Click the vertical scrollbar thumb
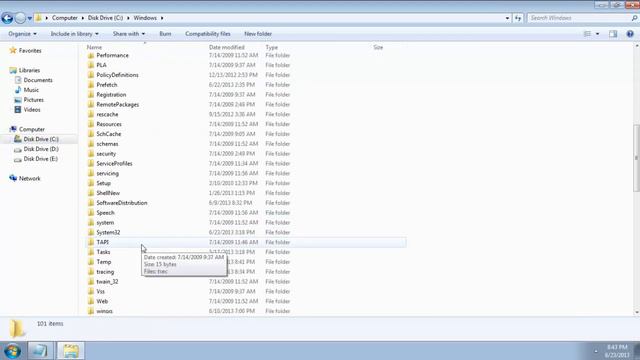This screenshot has width=640, height=360. pos(636,158)
